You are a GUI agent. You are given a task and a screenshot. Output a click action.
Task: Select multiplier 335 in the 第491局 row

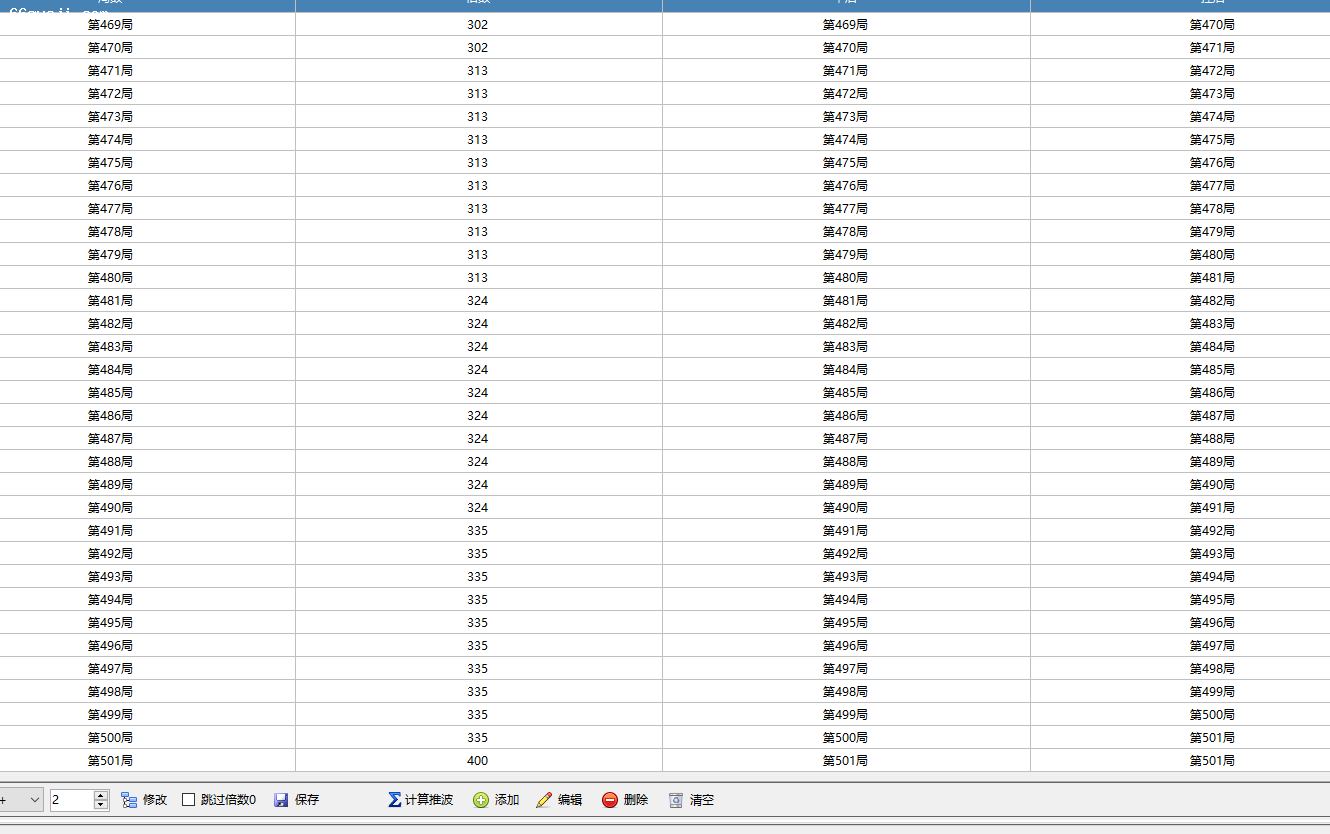(478, 531)
